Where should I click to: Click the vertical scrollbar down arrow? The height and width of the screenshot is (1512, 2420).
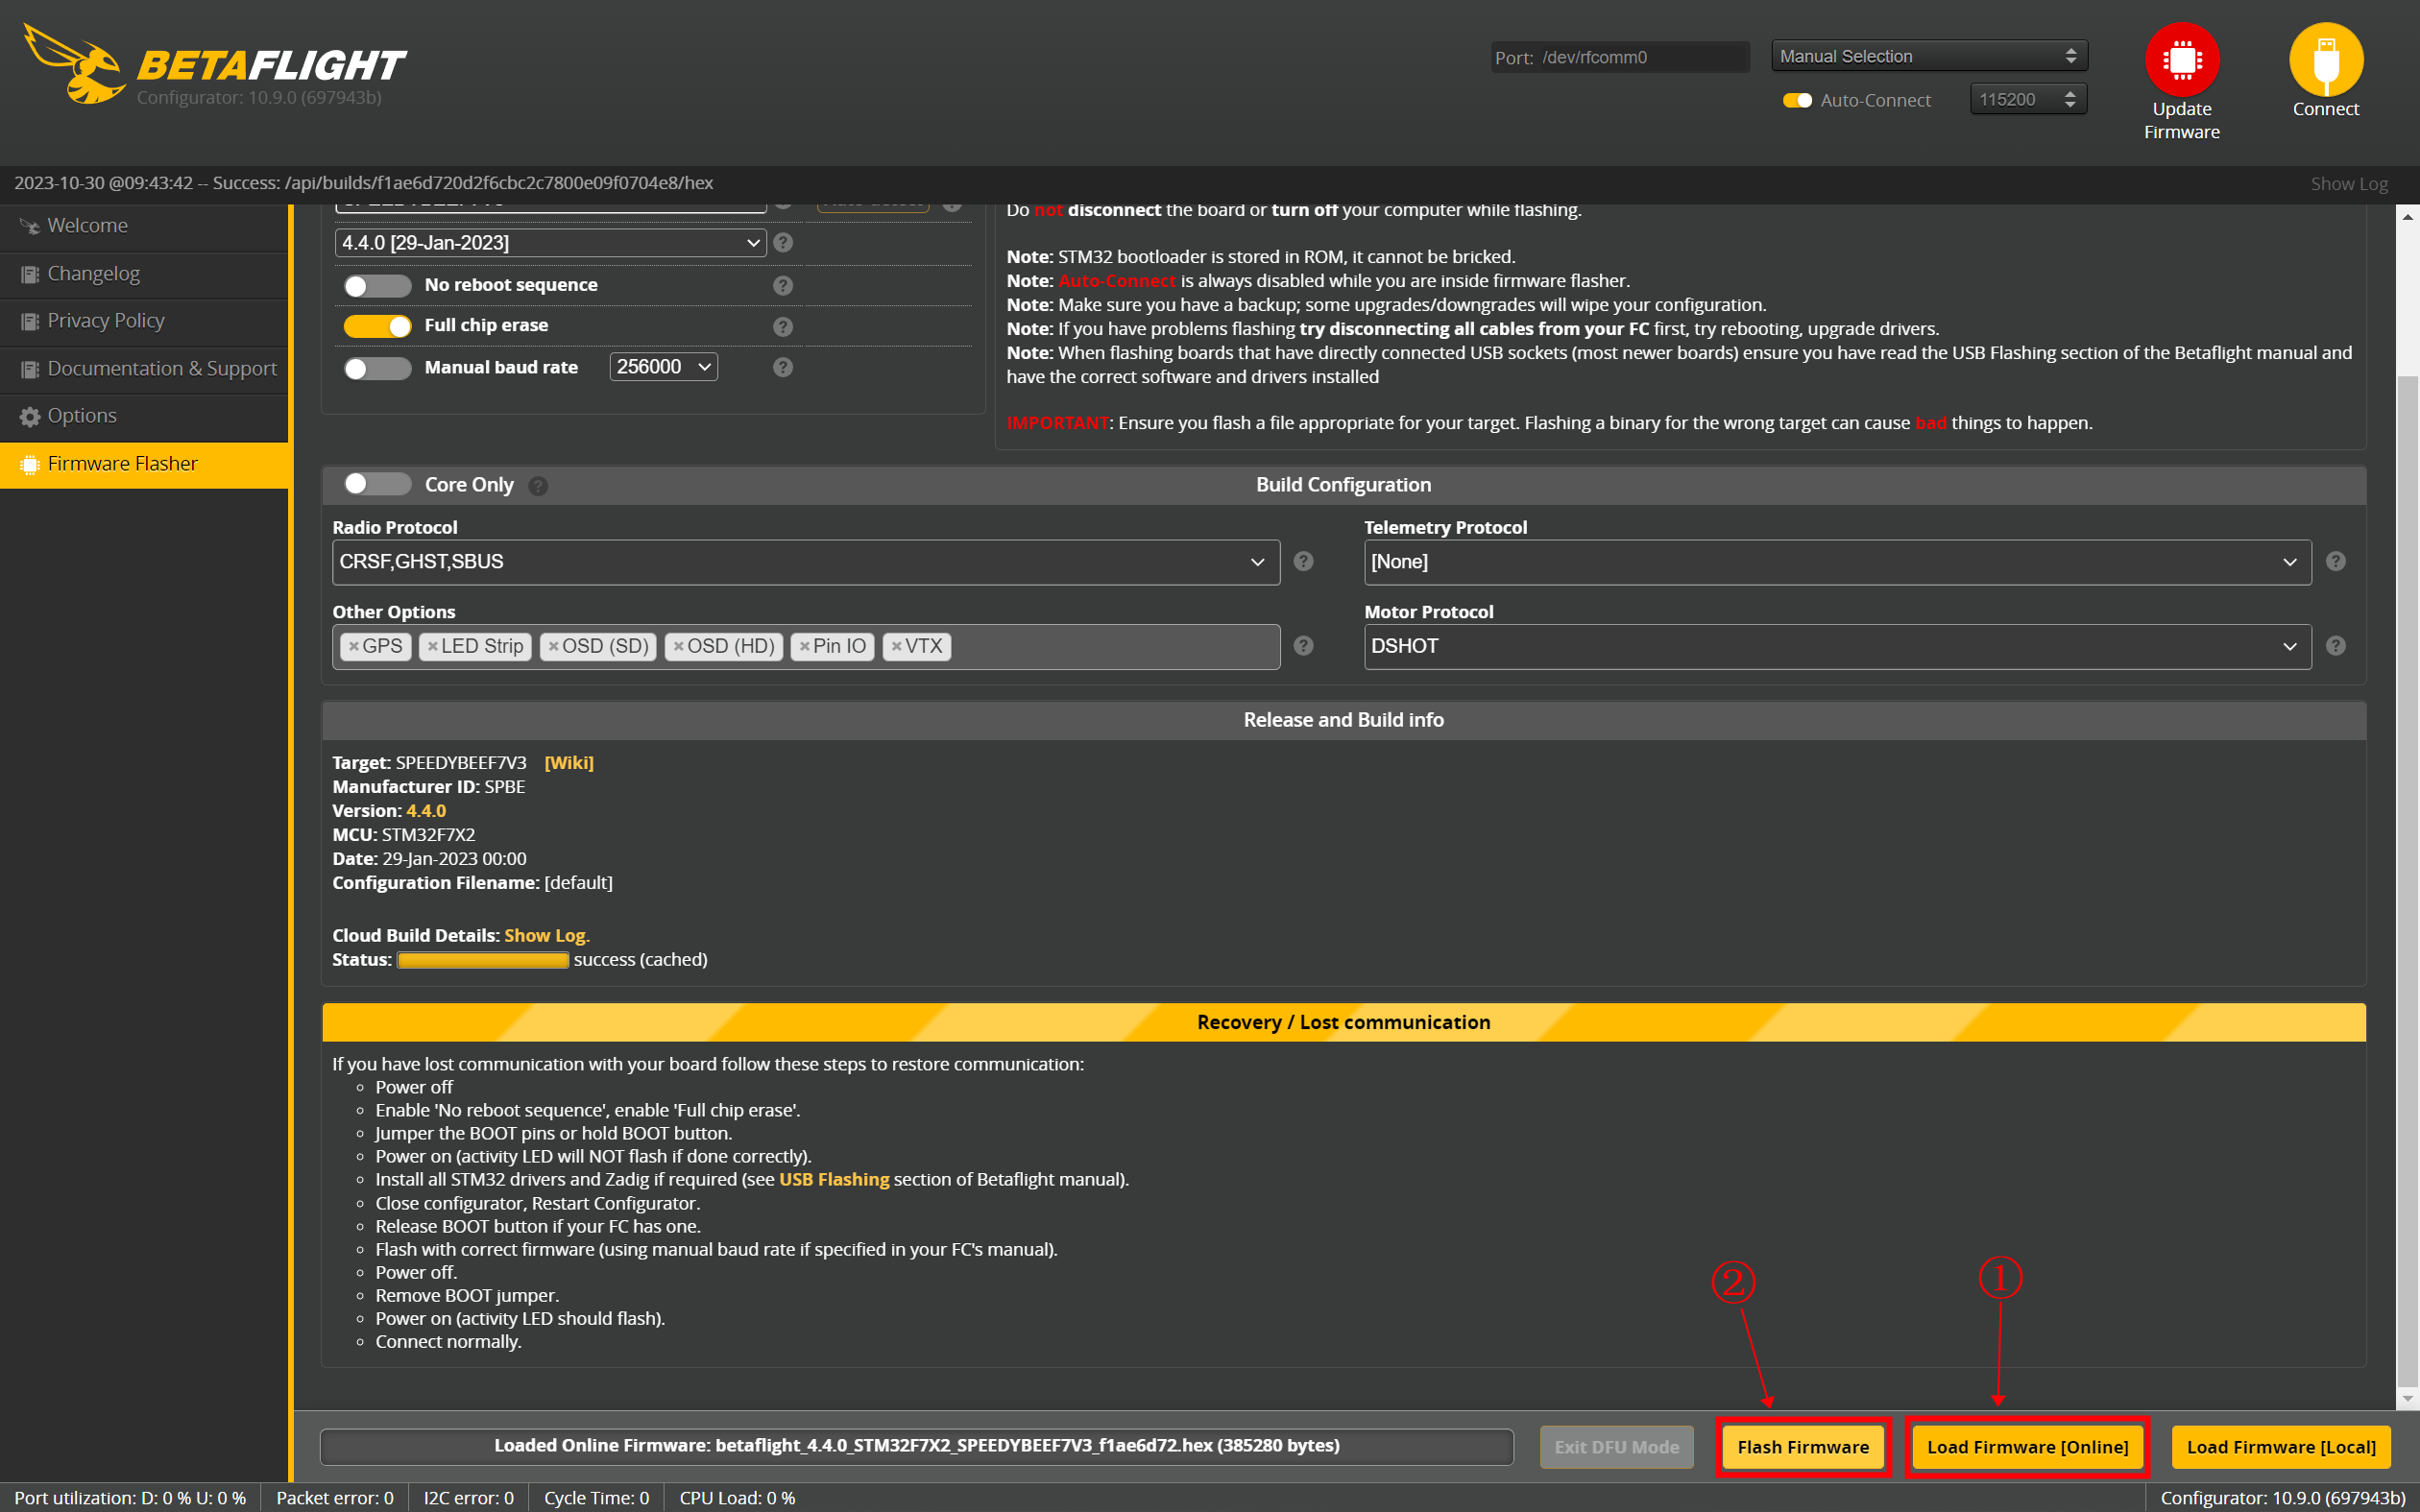[2407, 1398]
